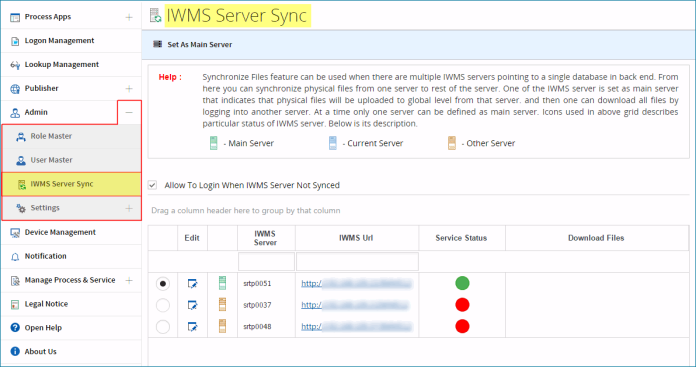Expand the Manage Process & Service menu
This screenshot has height=367, width=696.
129,280
